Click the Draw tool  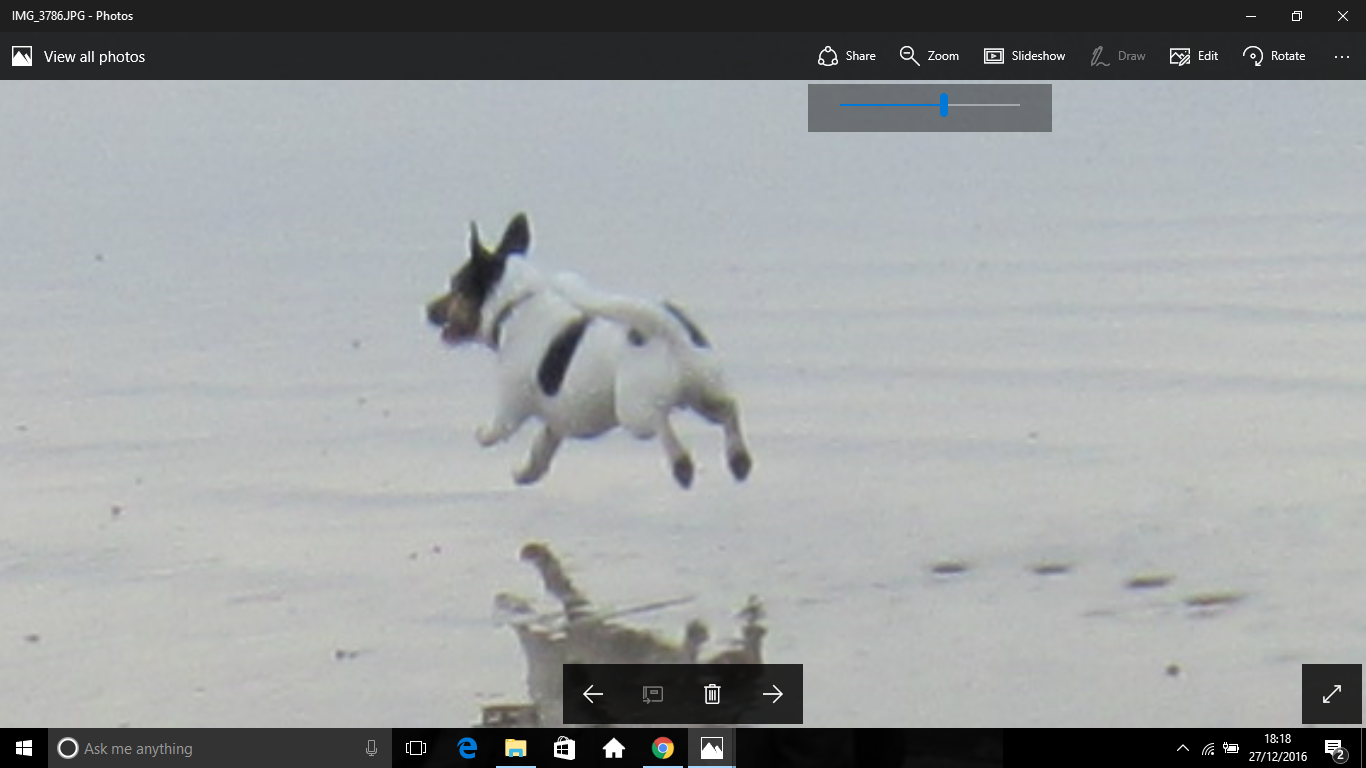[x=1117, y=56]
